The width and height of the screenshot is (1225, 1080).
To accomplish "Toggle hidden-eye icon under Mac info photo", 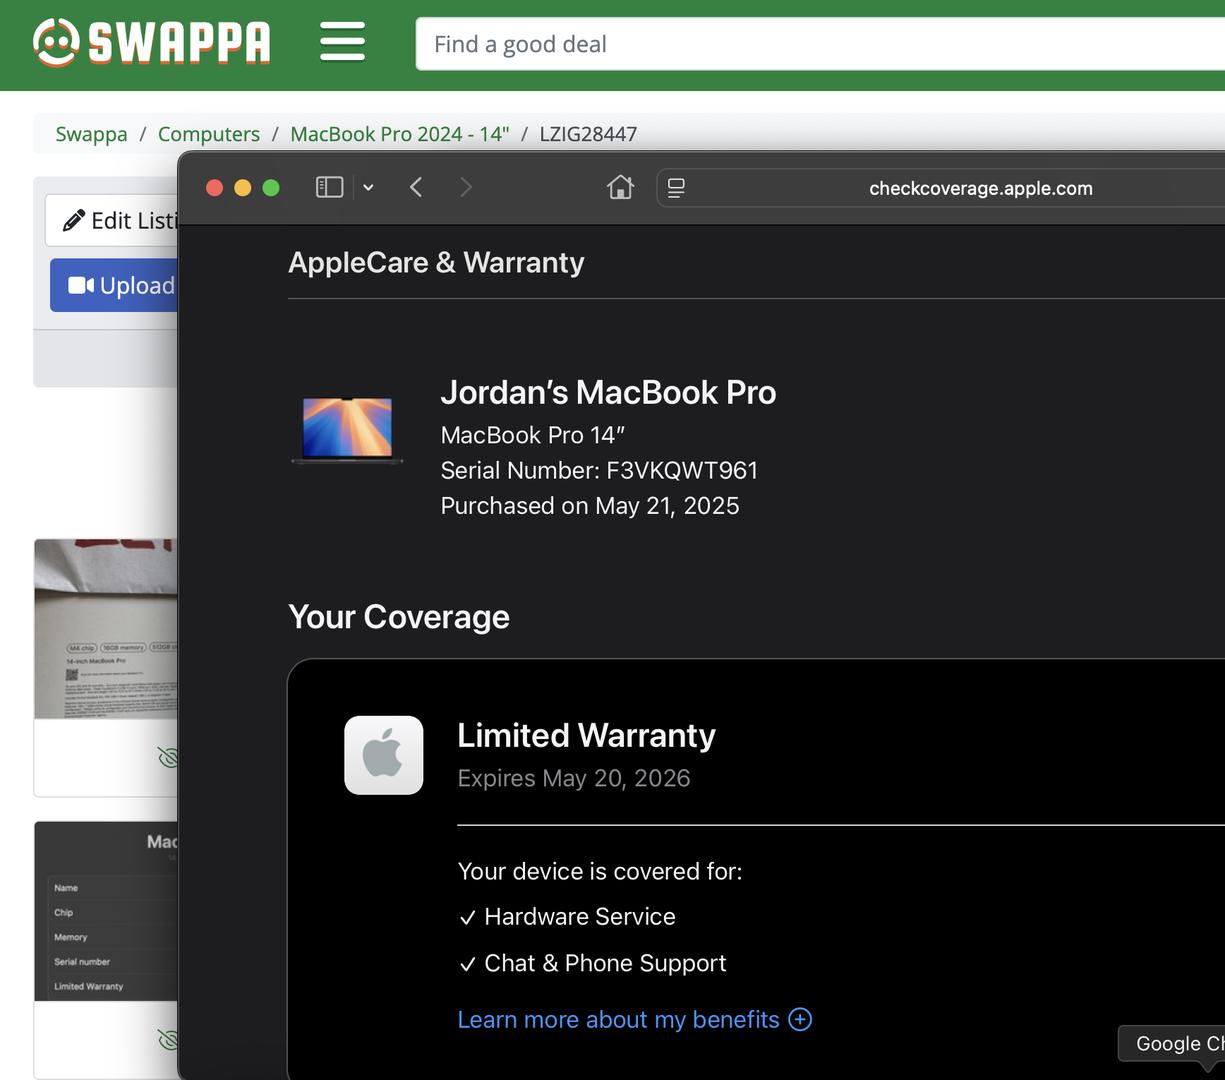I will 168,1041.
